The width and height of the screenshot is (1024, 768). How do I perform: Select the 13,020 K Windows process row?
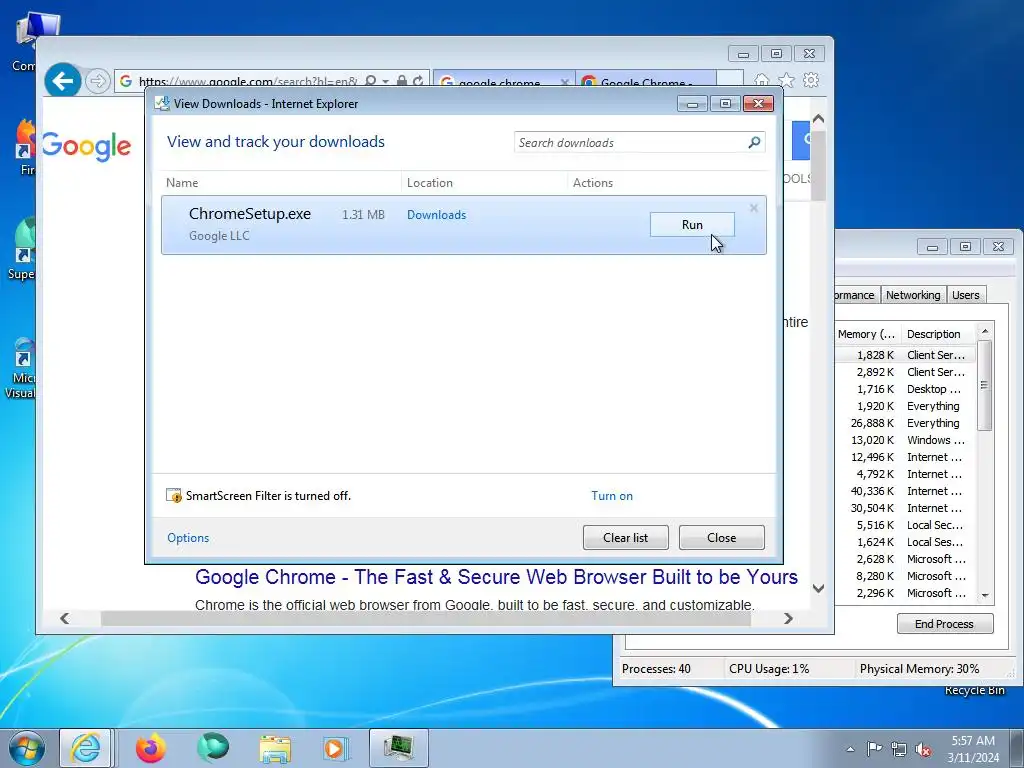click(x=905, y=440)
